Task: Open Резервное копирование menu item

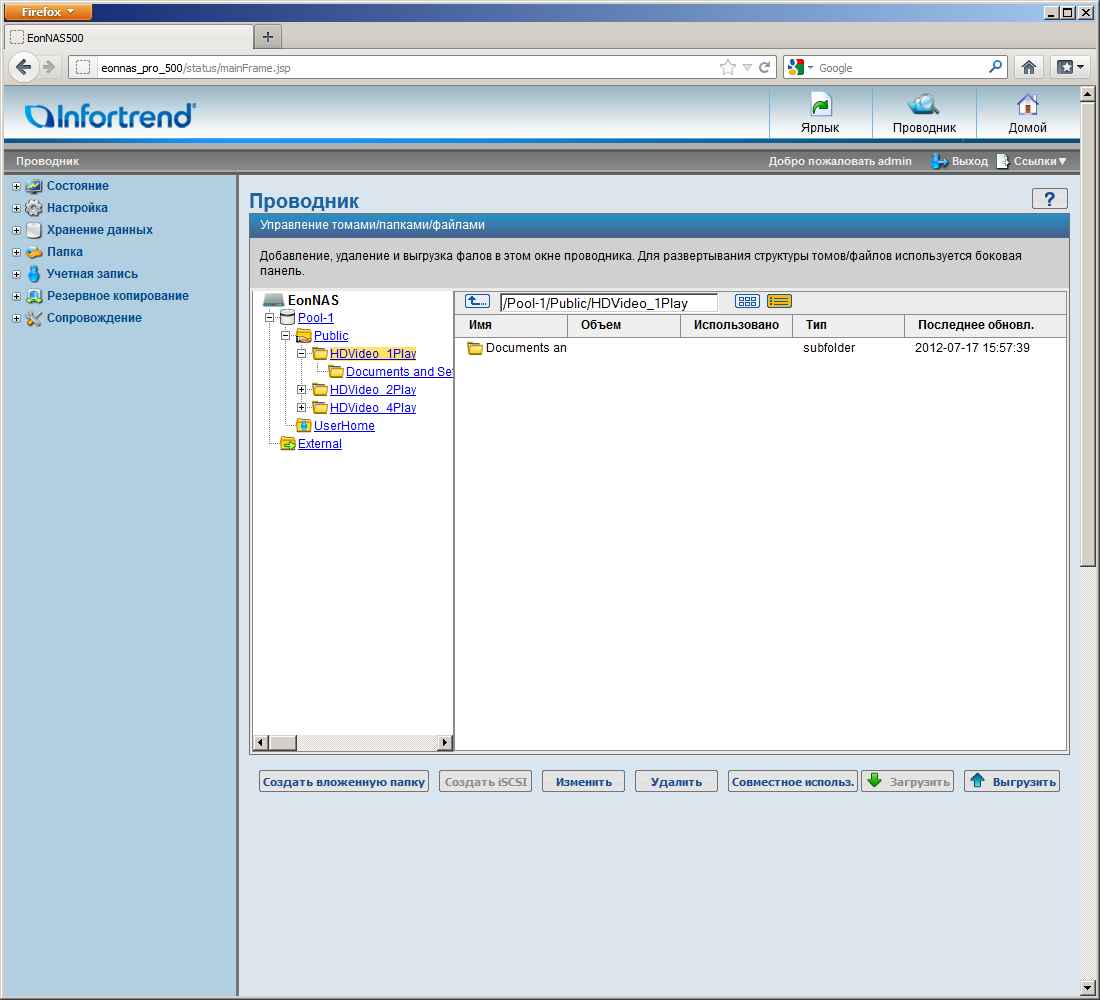Action: coord(118,296)
